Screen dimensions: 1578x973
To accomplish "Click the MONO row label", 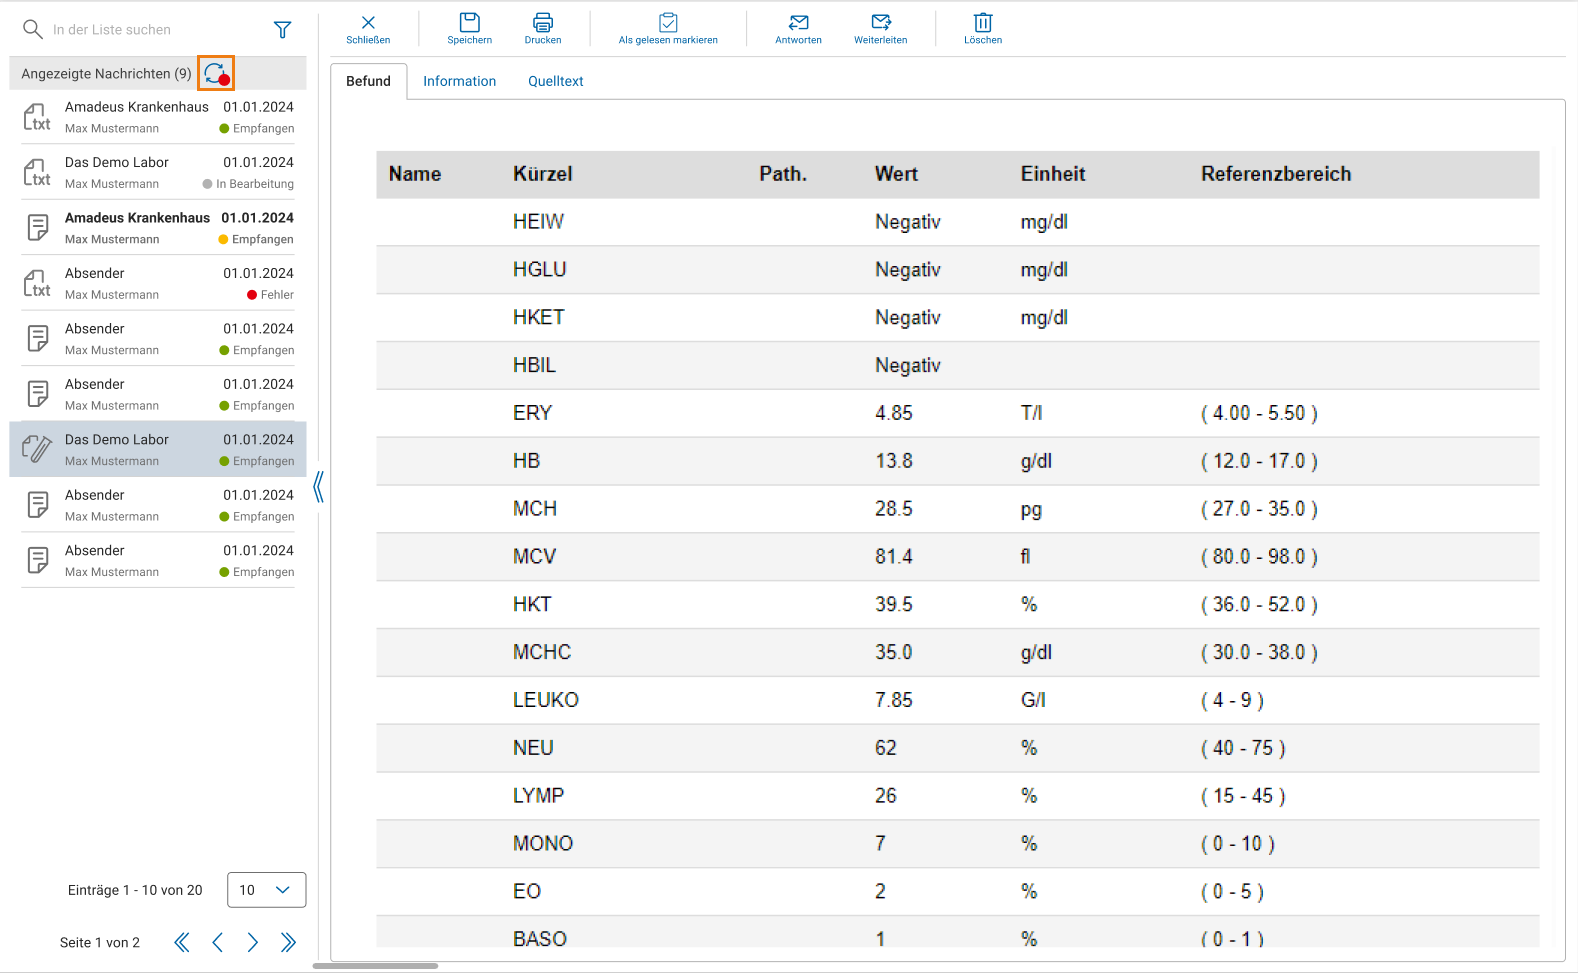I will pos(543,844).
